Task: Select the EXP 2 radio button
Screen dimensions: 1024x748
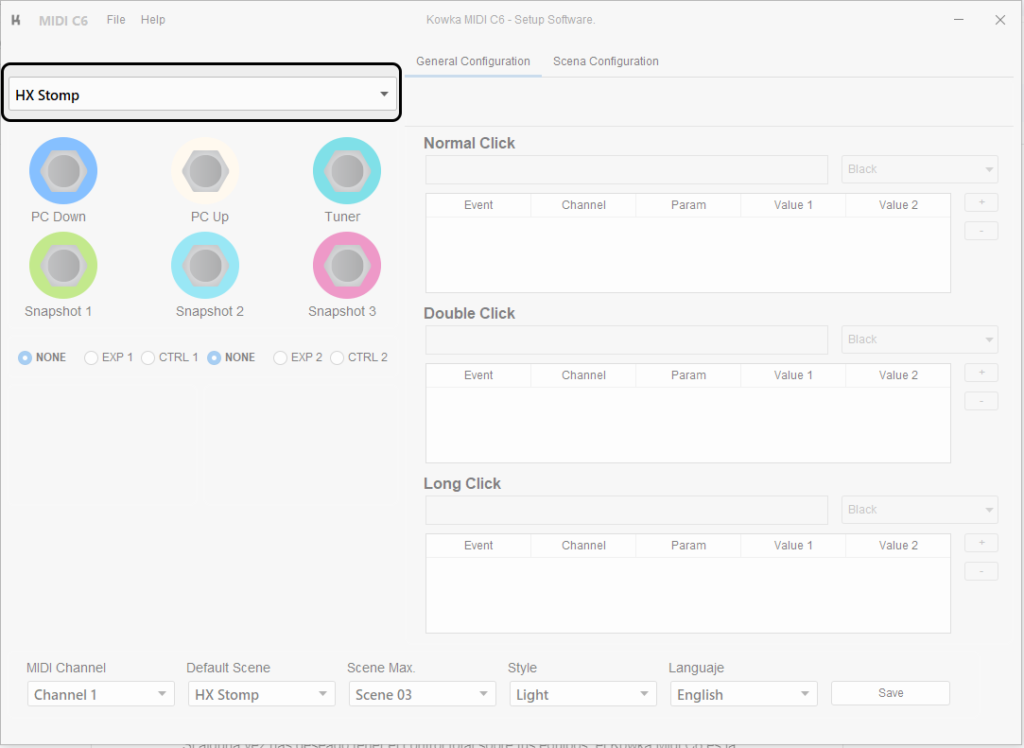Action: 280,357
